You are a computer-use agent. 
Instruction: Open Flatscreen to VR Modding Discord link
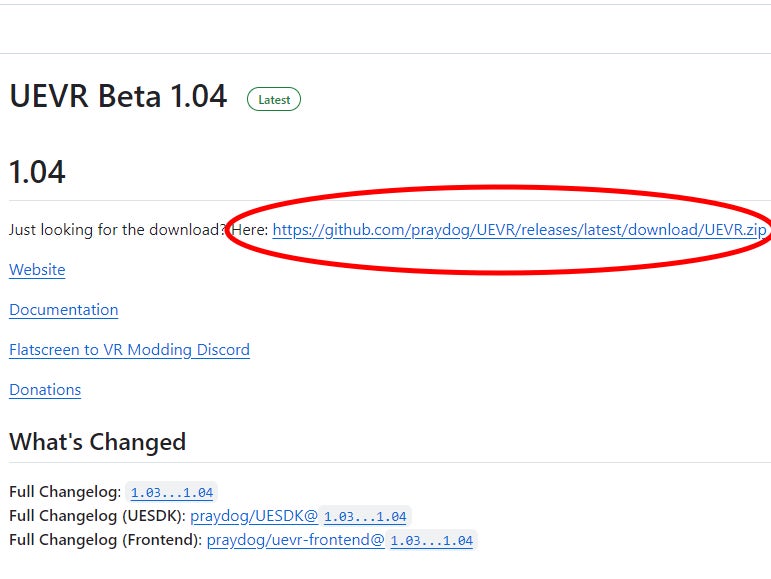pos(129,350)
